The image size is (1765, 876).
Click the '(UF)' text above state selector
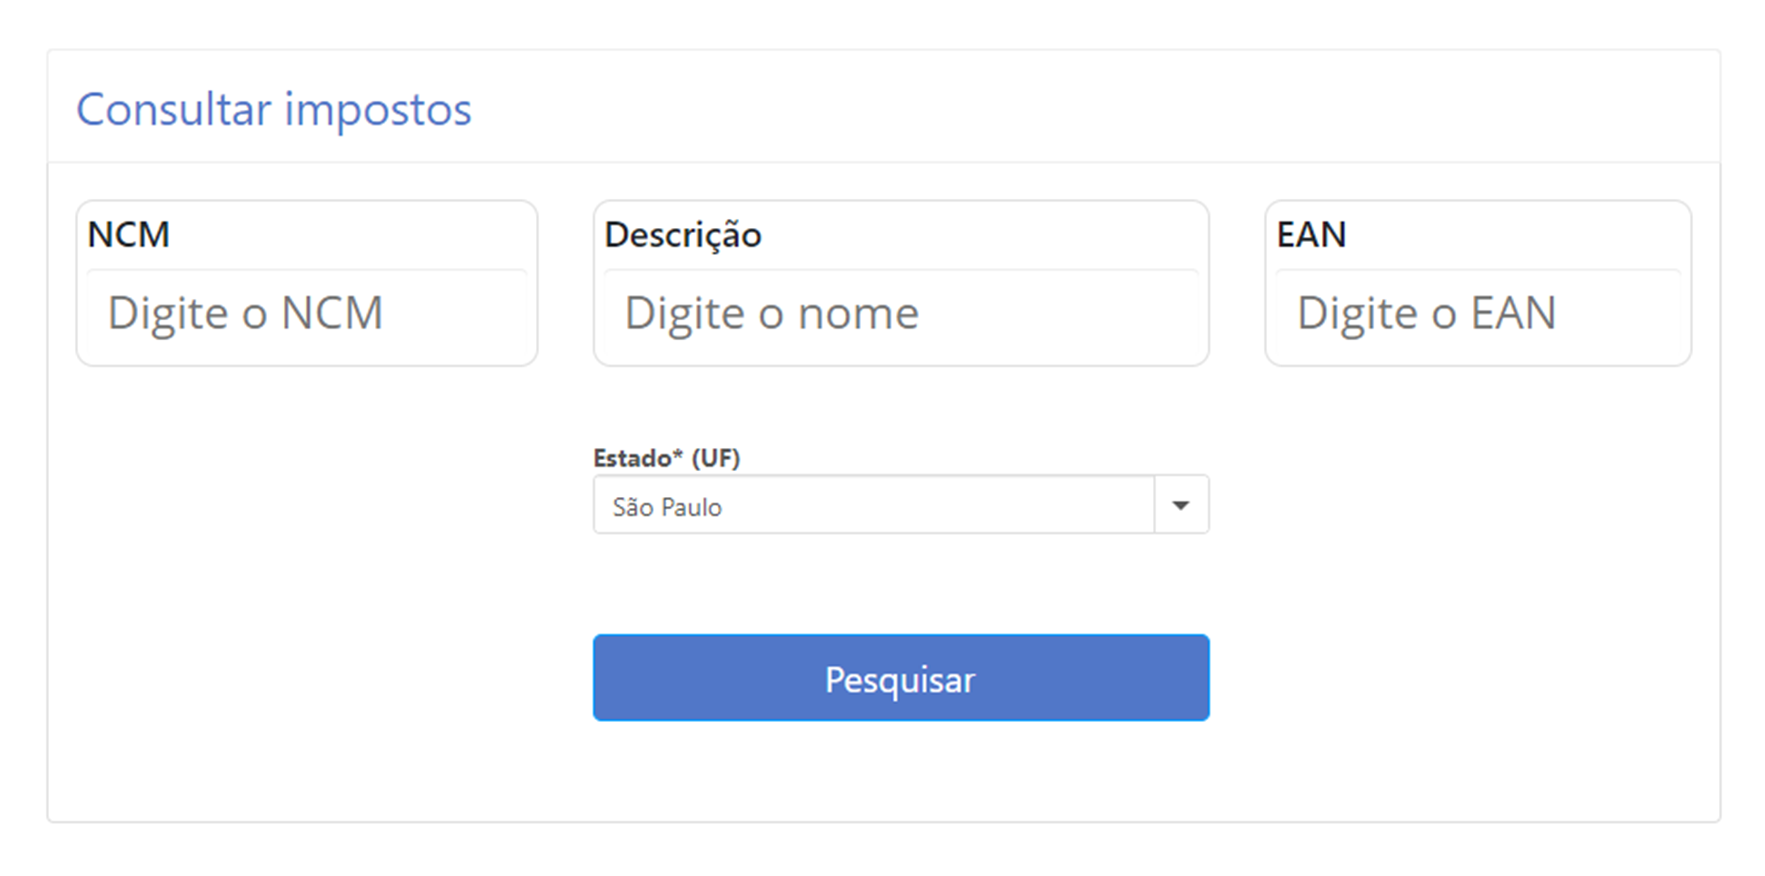pos(715,458)
